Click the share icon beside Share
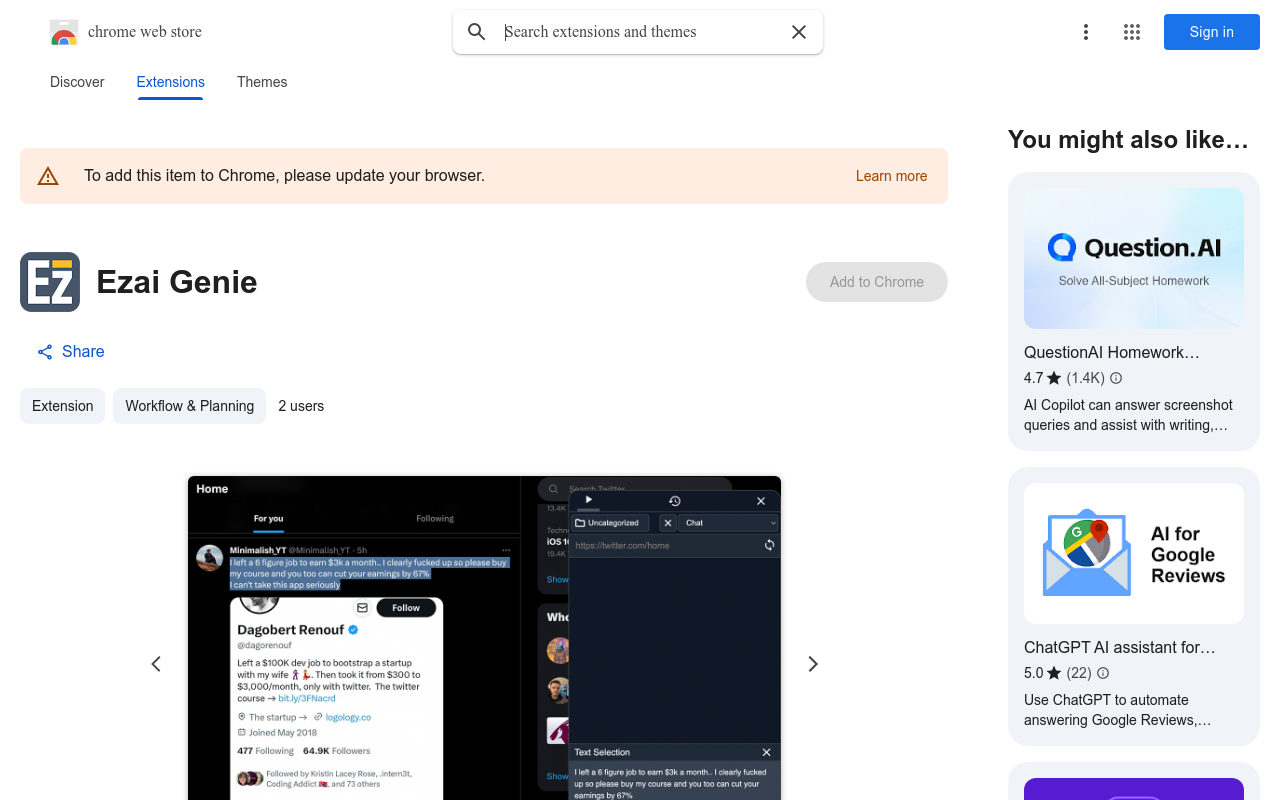The width and height of the screenshot is (1280, 800). tap(45, 352)
